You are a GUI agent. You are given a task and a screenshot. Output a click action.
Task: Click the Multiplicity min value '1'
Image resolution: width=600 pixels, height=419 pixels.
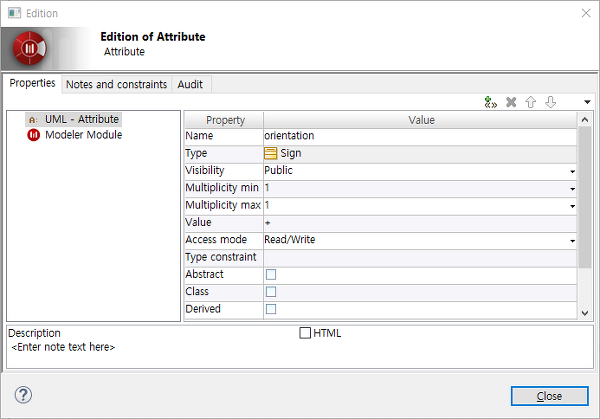267,187
